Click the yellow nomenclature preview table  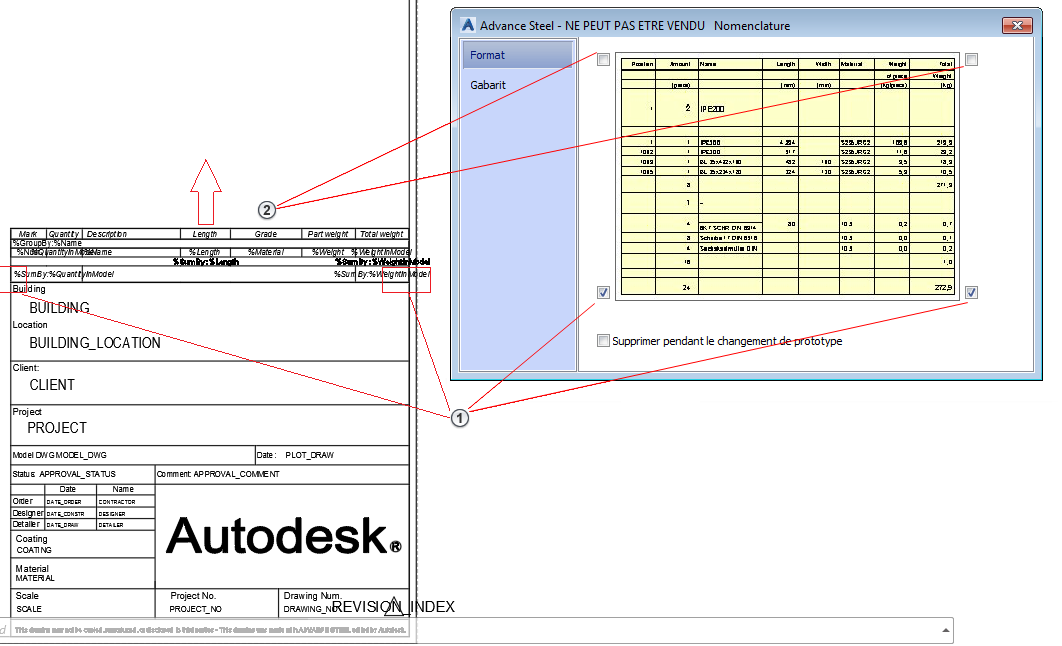click(788, 176)
